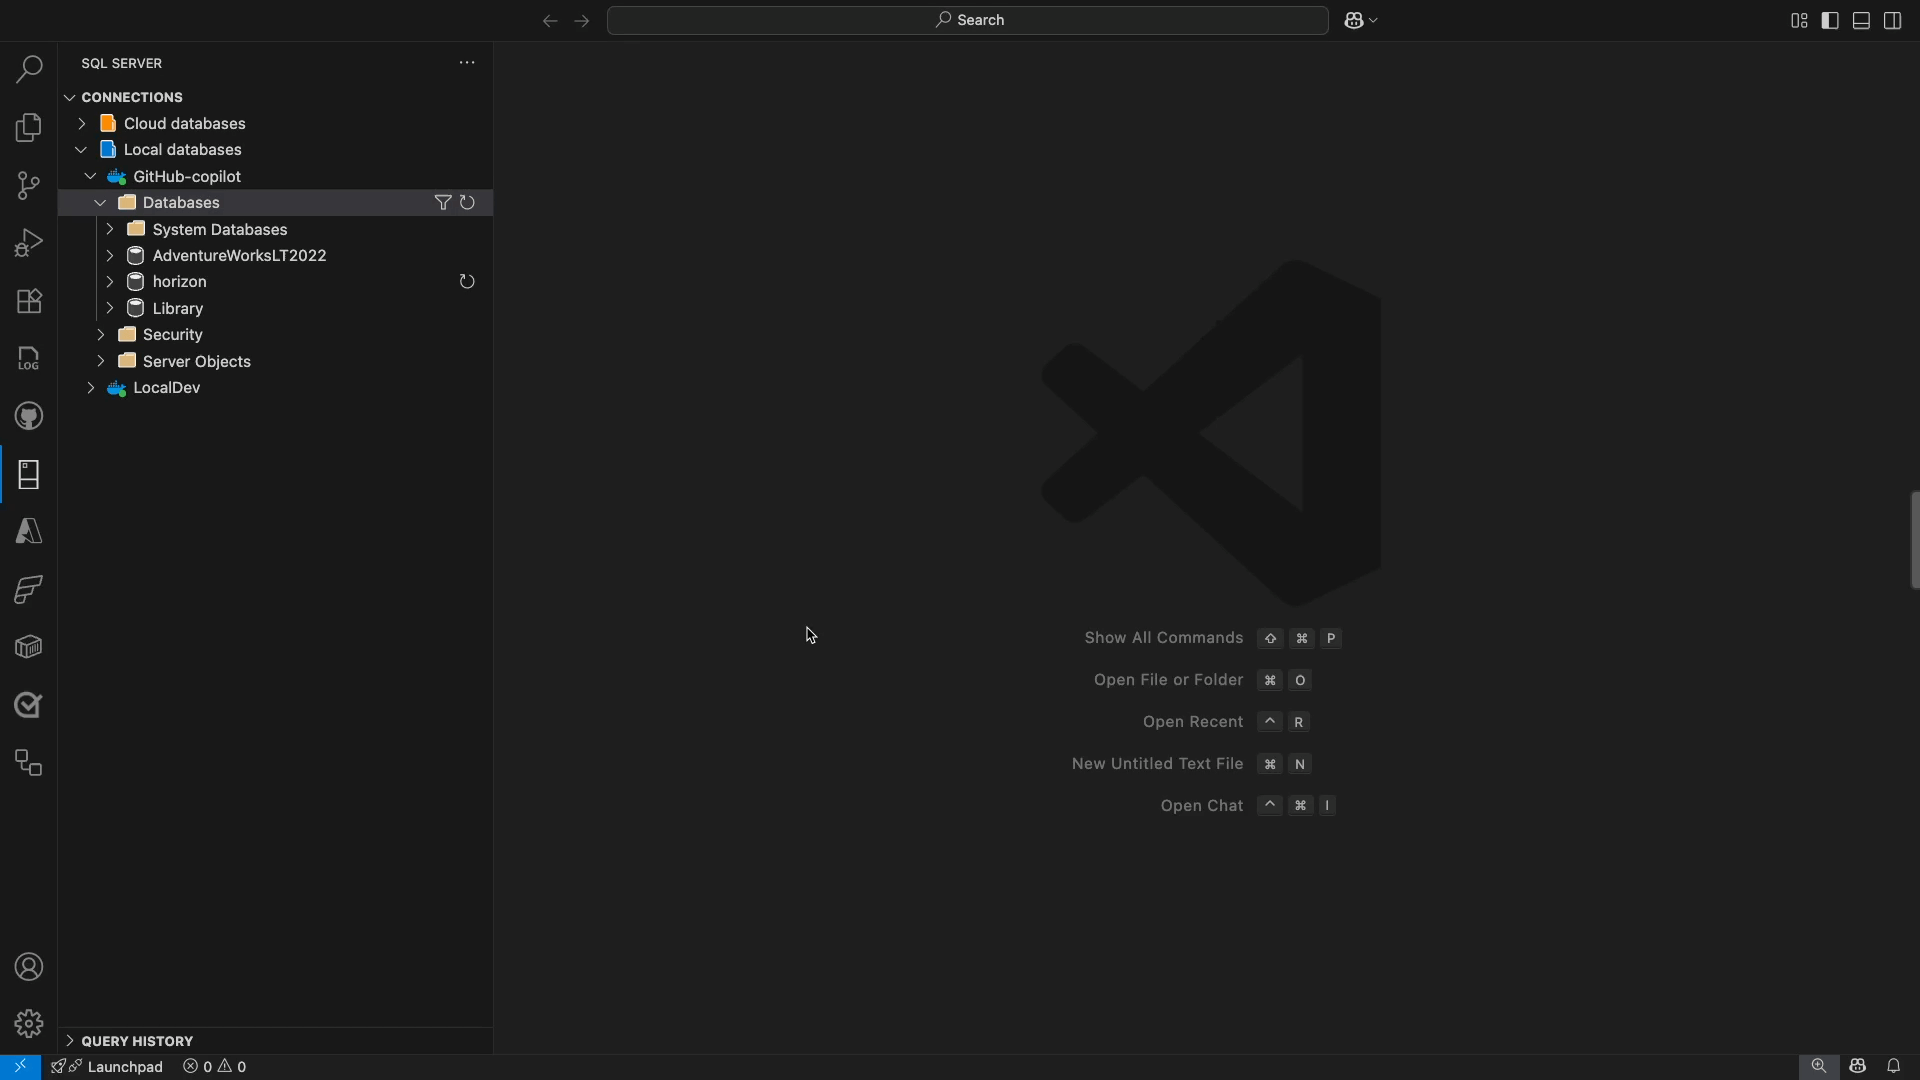Select the LocalDev connection label
The width and height of the screenshot is (1920, 1080).
[x=167, y=388]
